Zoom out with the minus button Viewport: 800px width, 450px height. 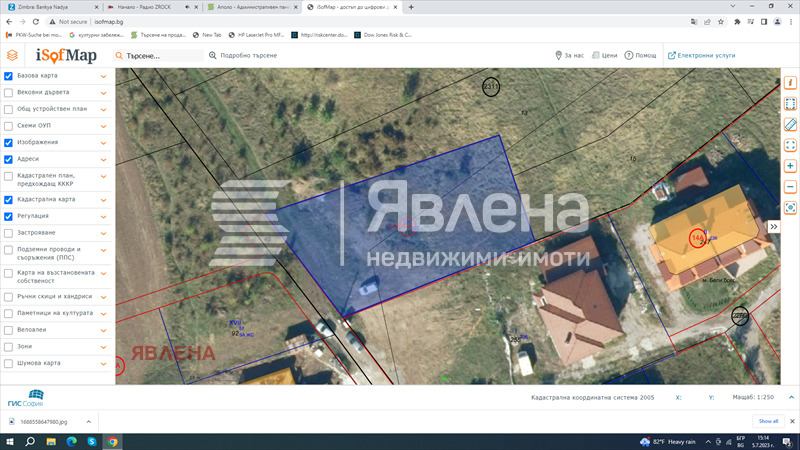pyautogui.click(x=790, y=186)
